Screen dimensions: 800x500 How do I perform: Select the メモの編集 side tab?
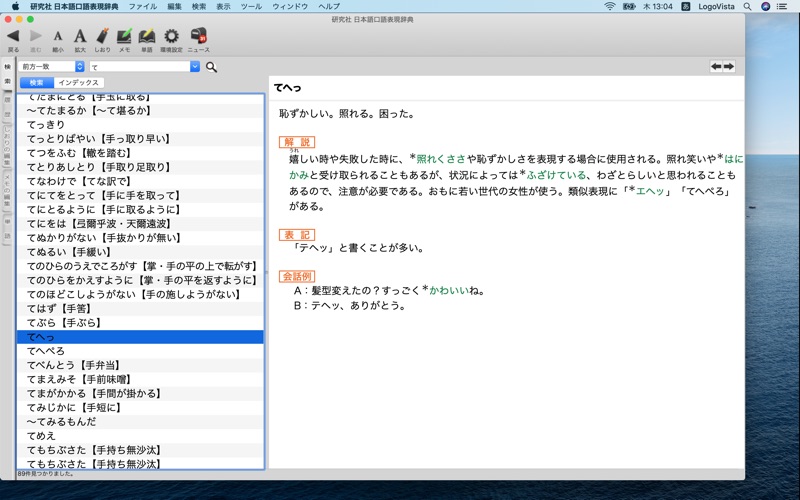pos(8,190)
